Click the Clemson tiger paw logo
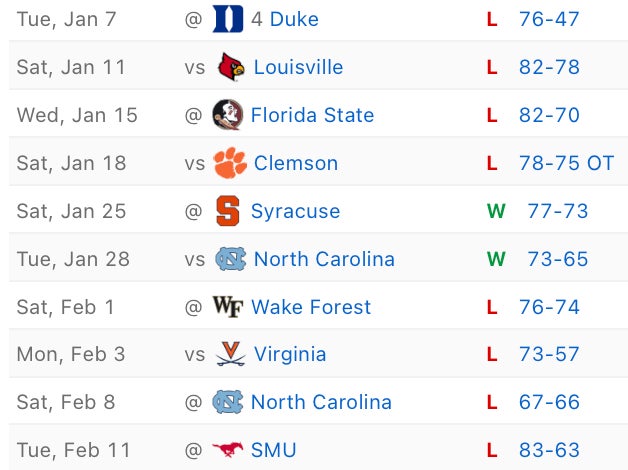The width and height of the screenshot is (628, 470). pyautogui.click(x=231, y=163)
